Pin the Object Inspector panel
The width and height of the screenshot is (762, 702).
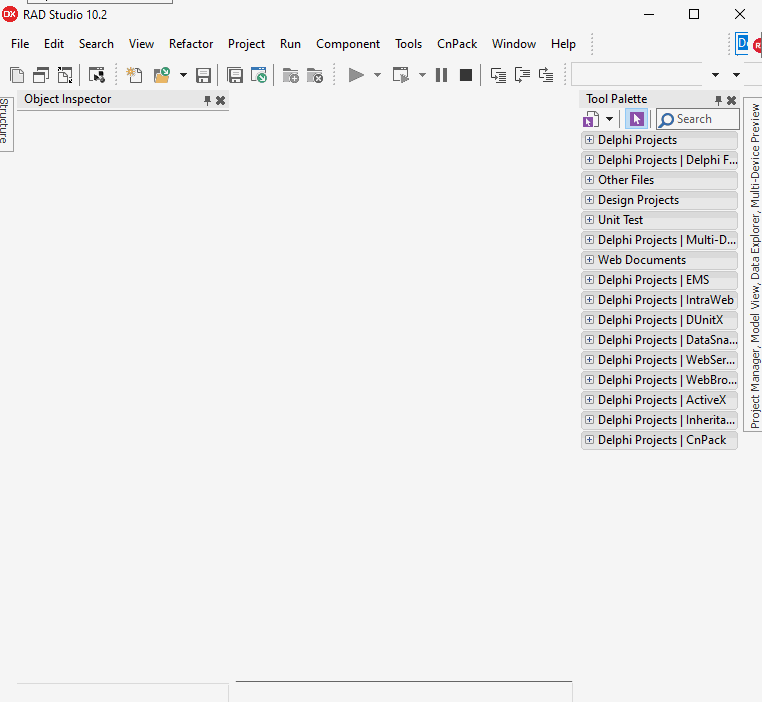point(208,100)
